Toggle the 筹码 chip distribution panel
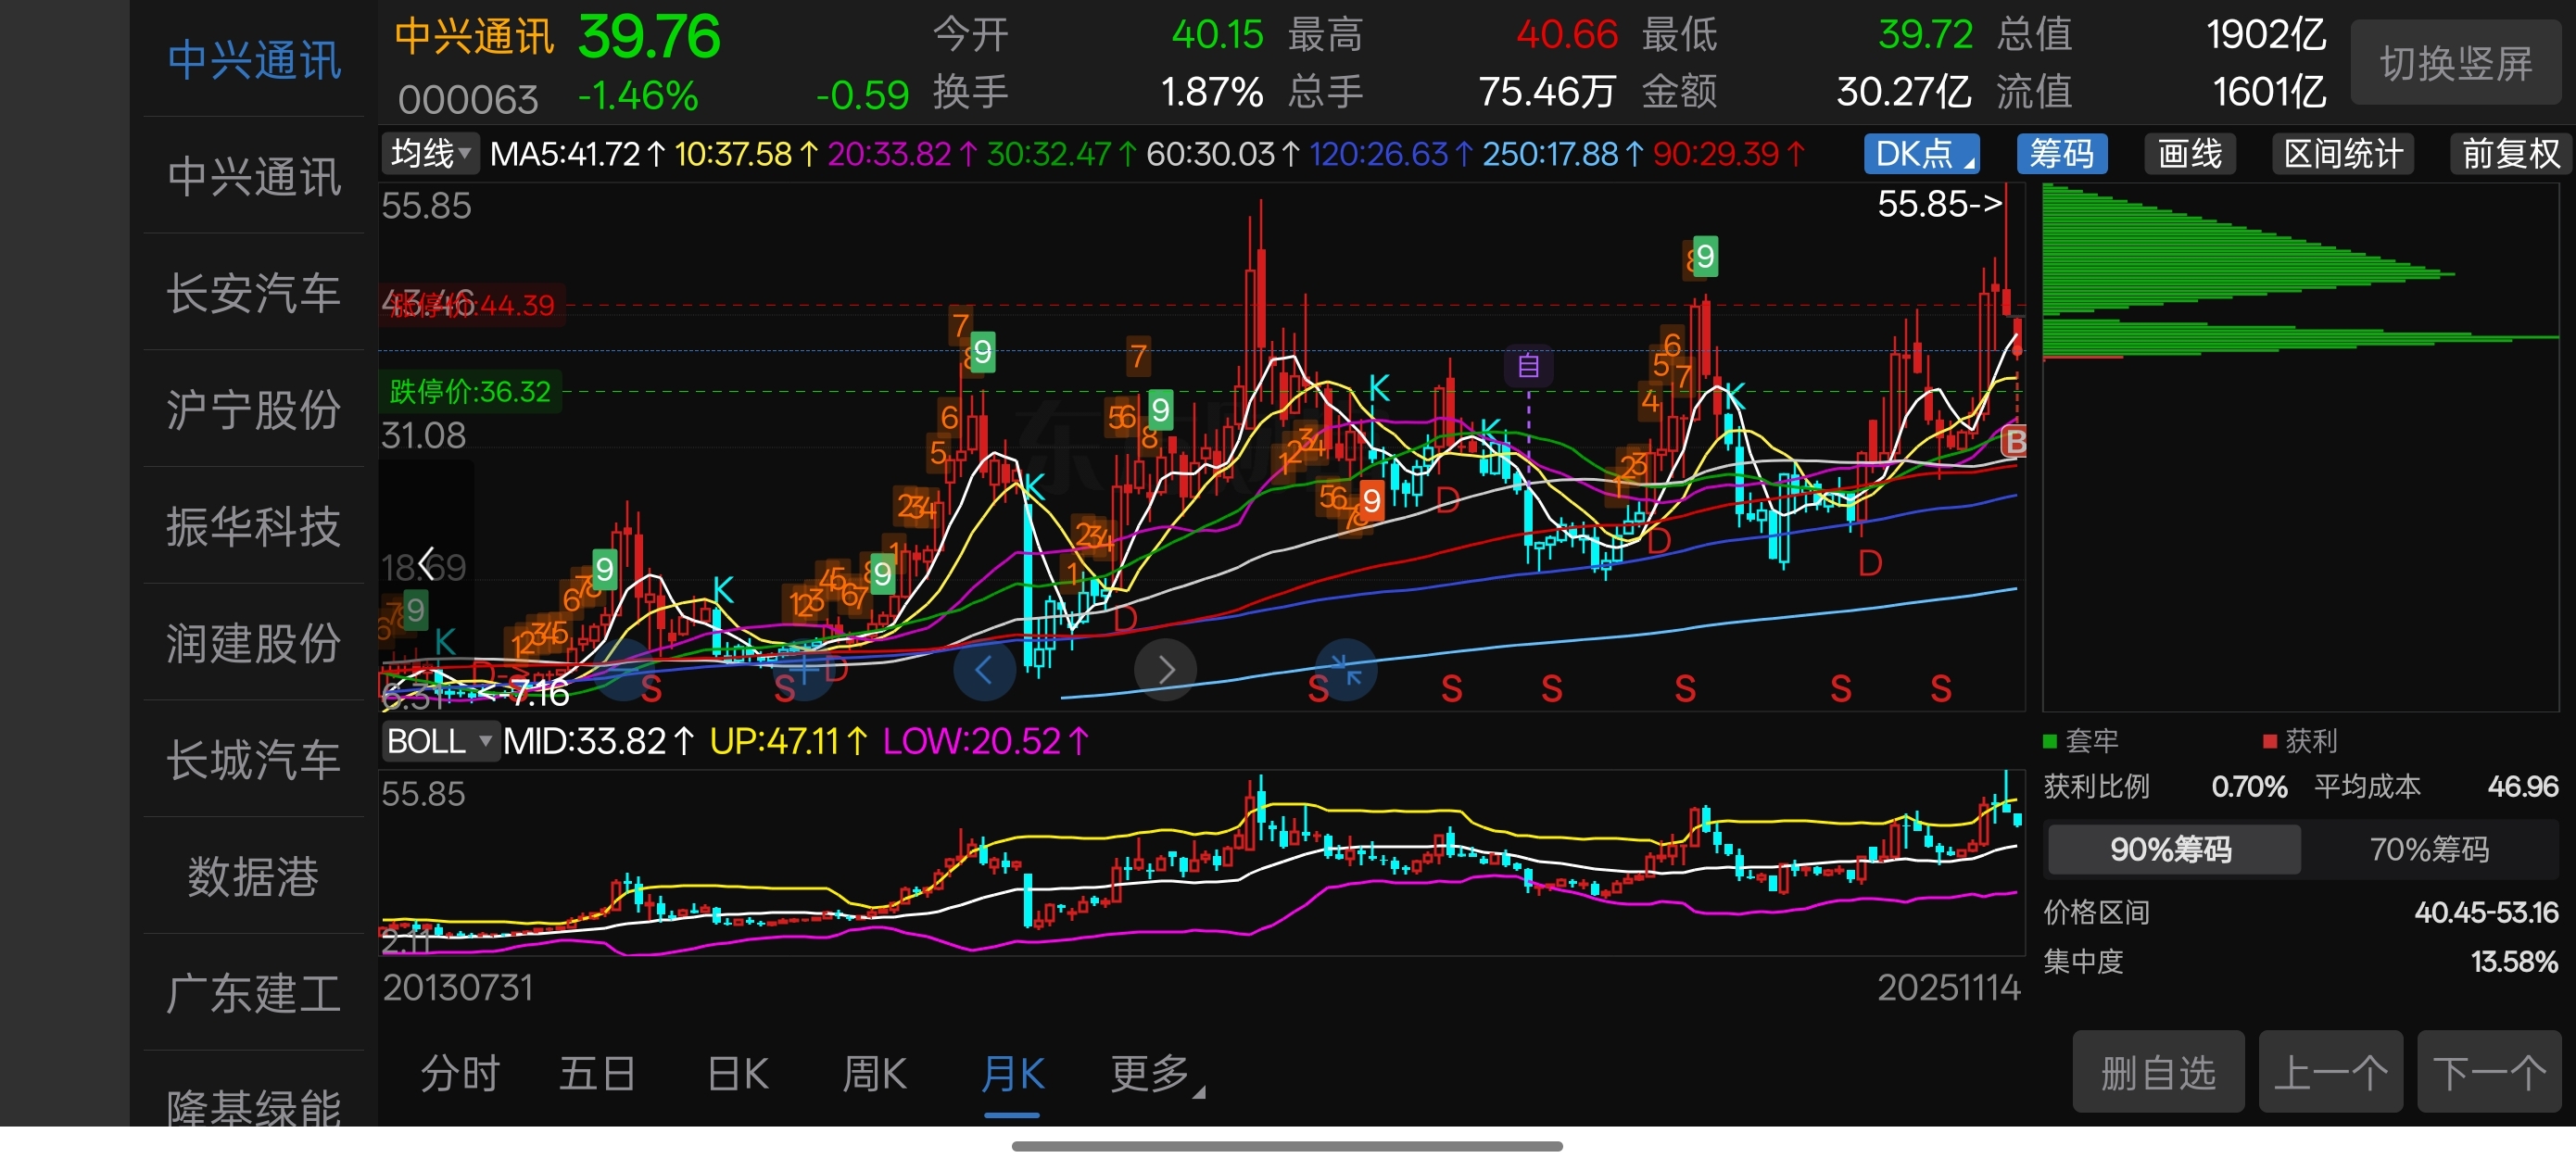This screenshot has width=2576, height=1171. 2061,154
